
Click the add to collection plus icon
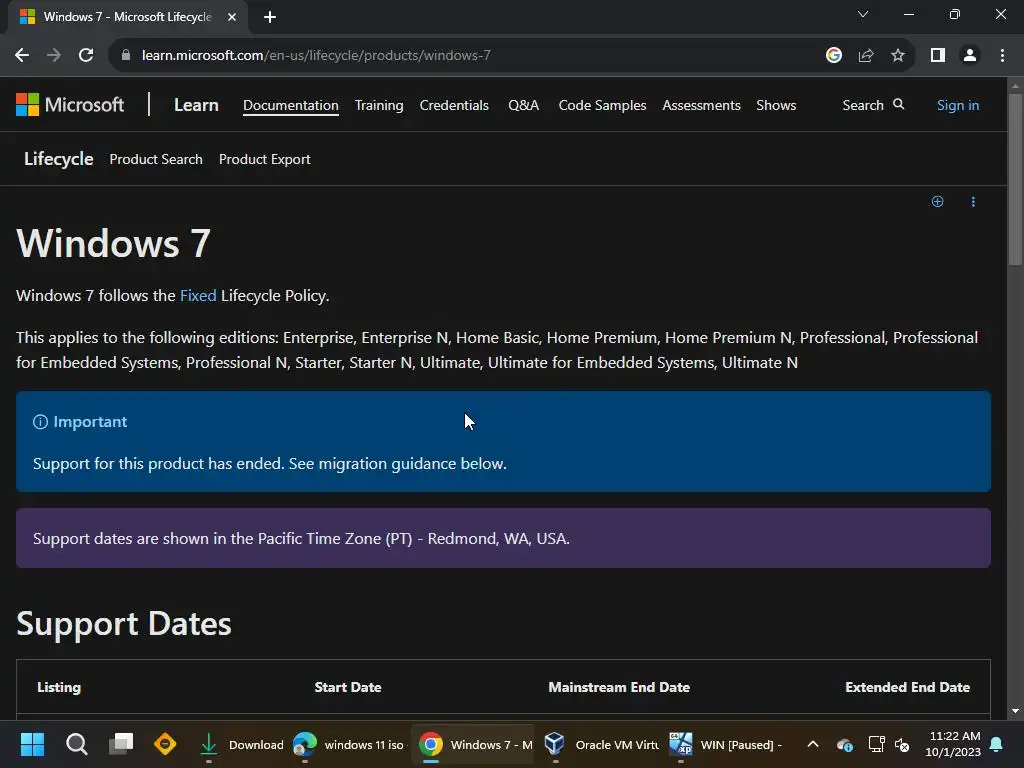tap(937, 202)
